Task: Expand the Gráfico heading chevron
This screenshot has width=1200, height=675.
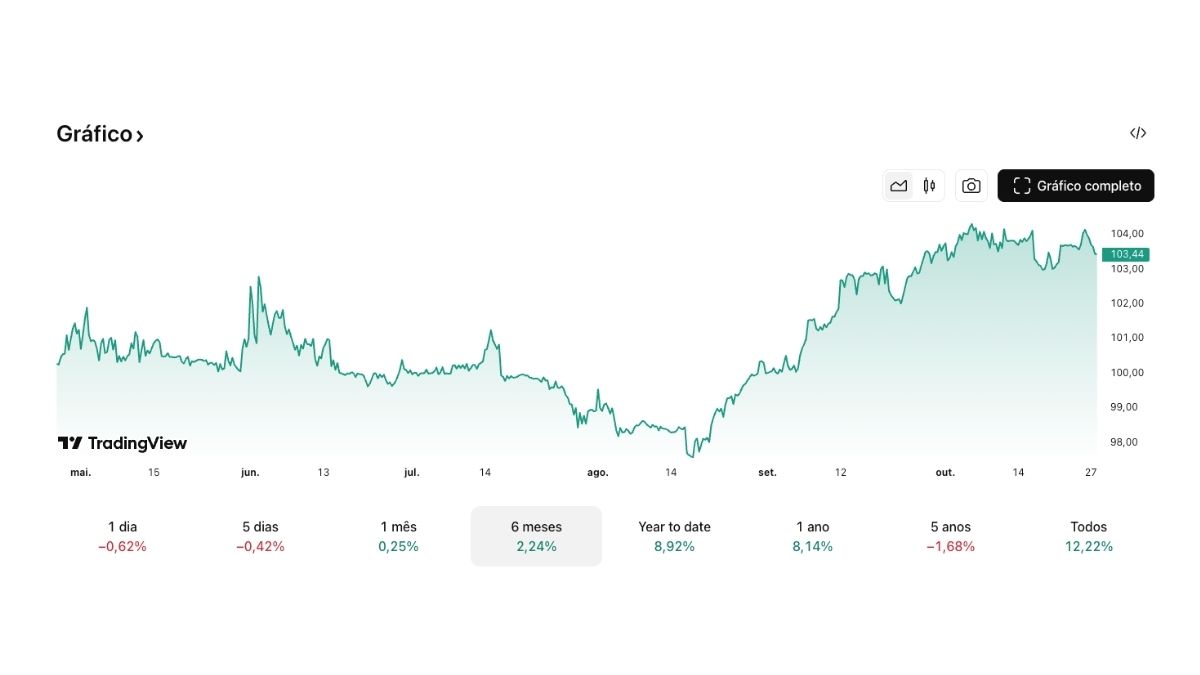Action: point(138,133)
